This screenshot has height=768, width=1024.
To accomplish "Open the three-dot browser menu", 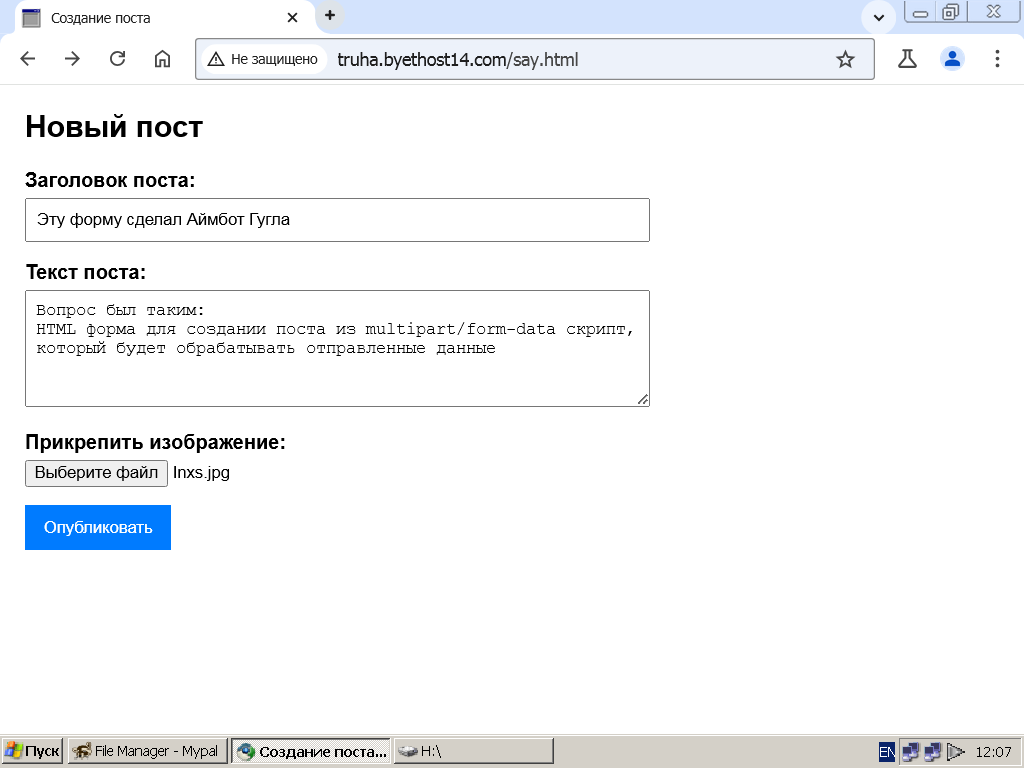I will [997, 59].
